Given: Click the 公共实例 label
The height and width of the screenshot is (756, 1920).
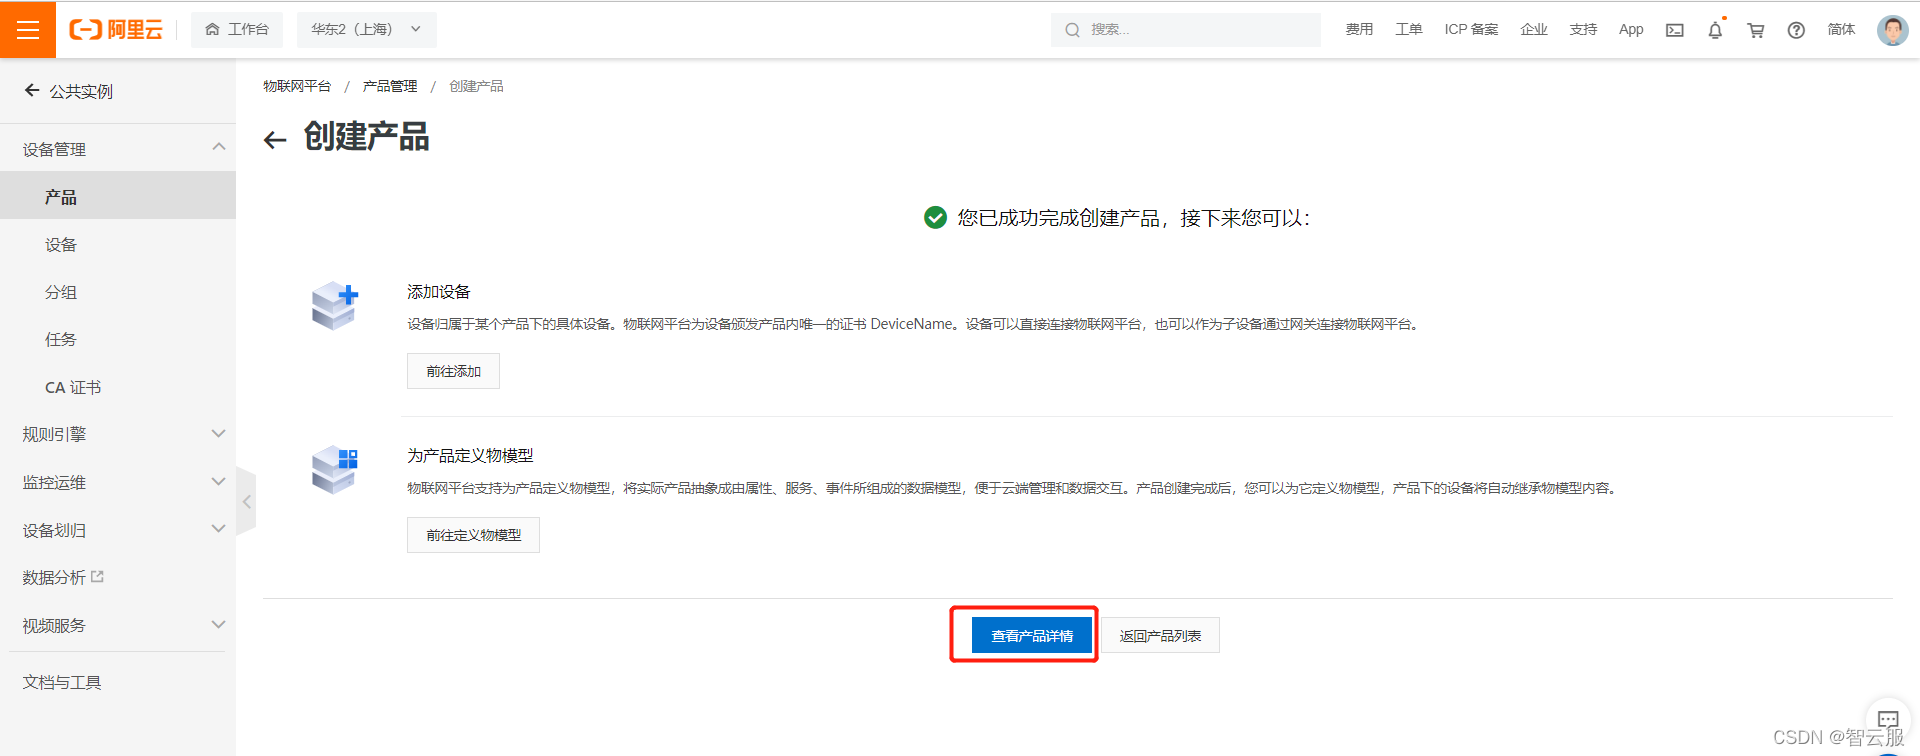Looking at the screenshot, I should click(81, 91).
